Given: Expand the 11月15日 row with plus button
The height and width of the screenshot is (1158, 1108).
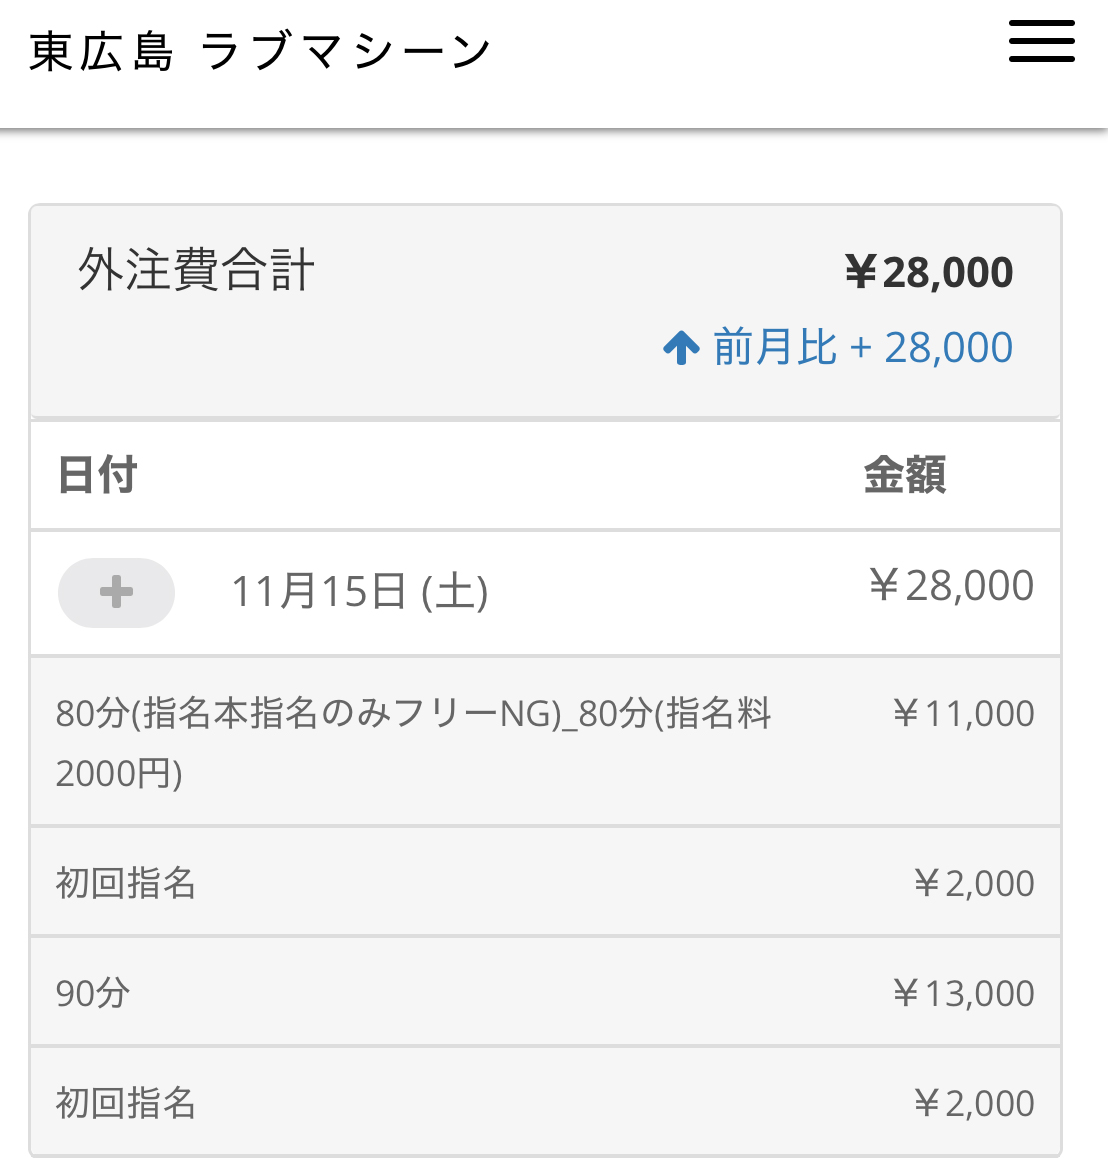Looking at the screenshot, I should coord(116,592).
